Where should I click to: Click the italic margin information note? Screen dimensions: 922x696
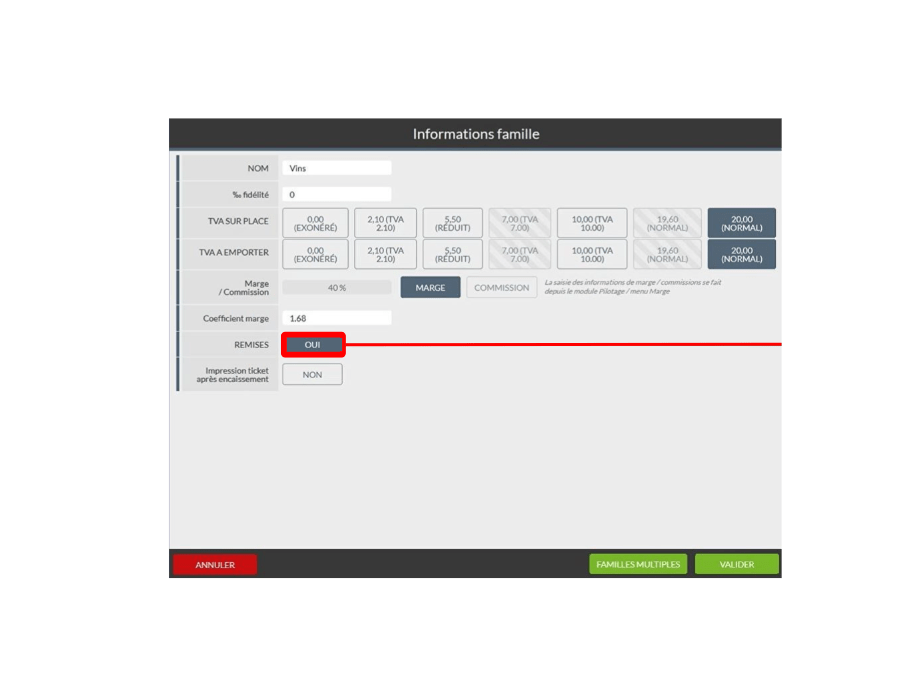[633, 287]
